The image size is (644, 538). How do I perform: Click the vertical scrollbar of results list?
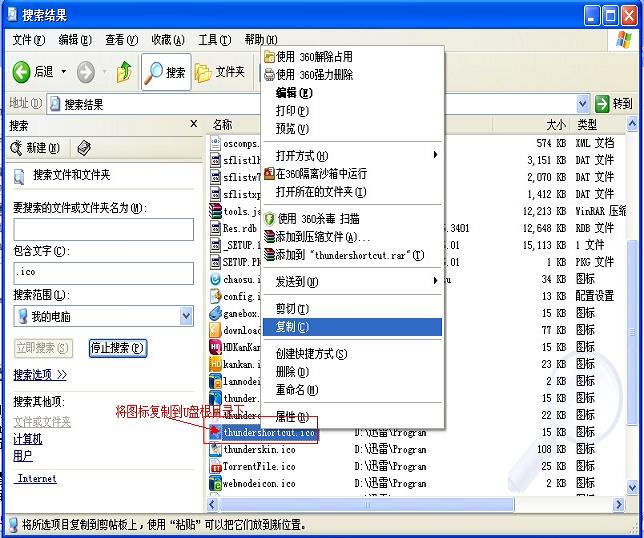[x=630, y=300]
